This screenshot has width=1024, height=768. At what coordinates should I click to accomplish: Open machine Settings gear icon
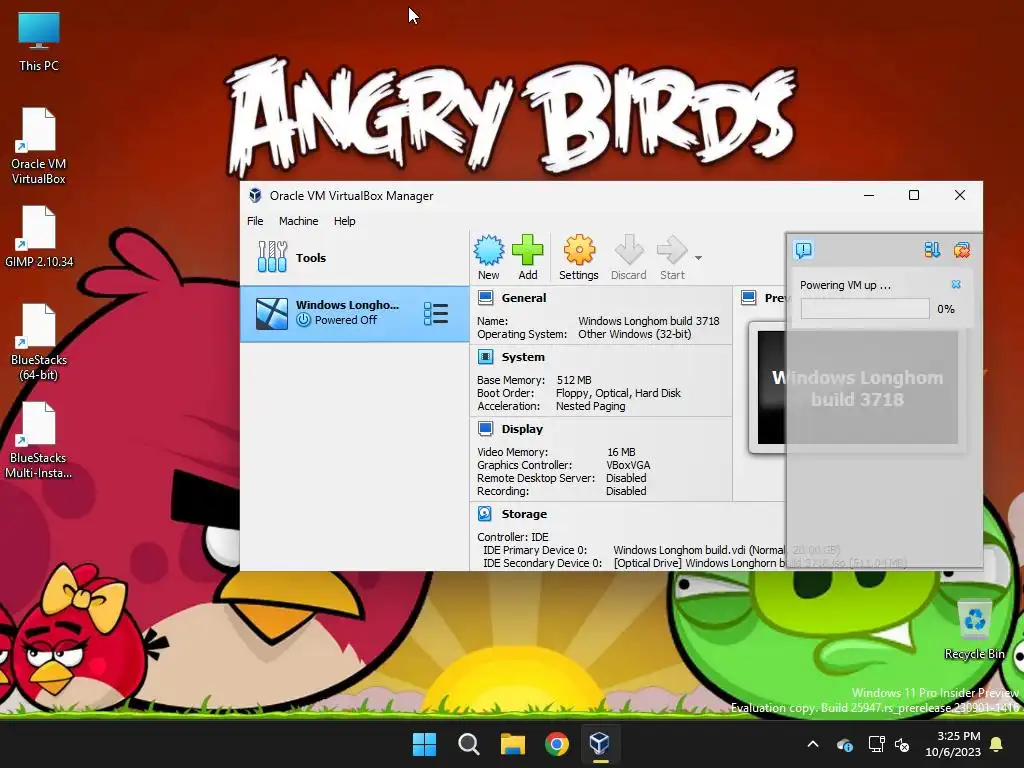click(579, 250)
